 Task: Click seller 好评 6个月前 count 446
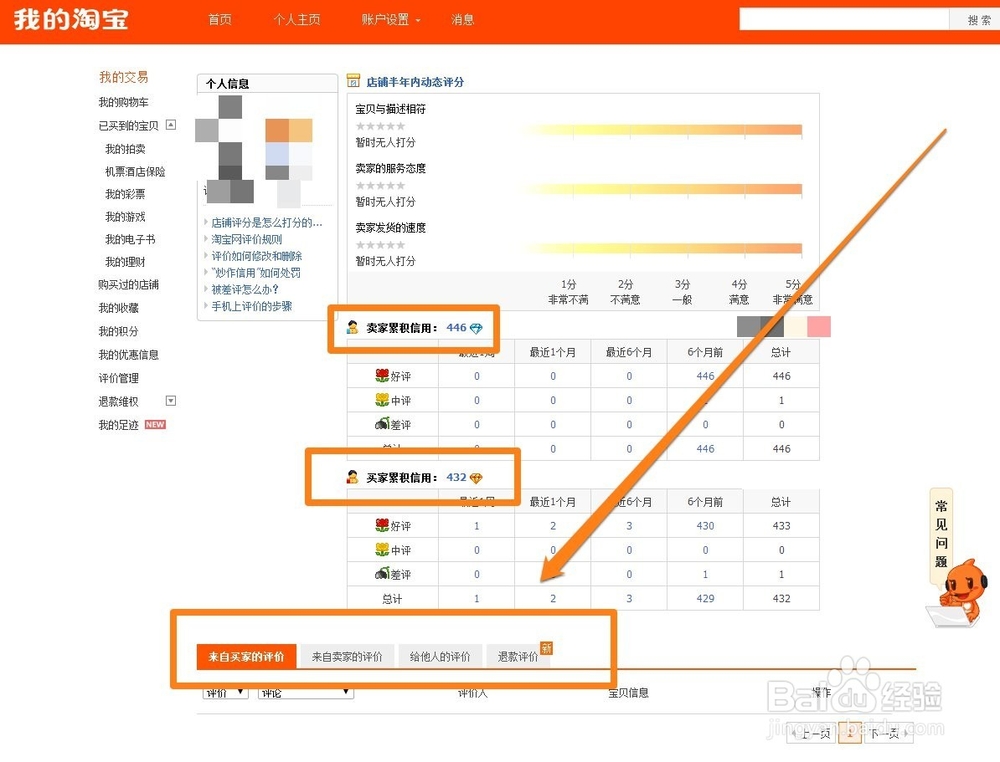(x=705, y=376)
